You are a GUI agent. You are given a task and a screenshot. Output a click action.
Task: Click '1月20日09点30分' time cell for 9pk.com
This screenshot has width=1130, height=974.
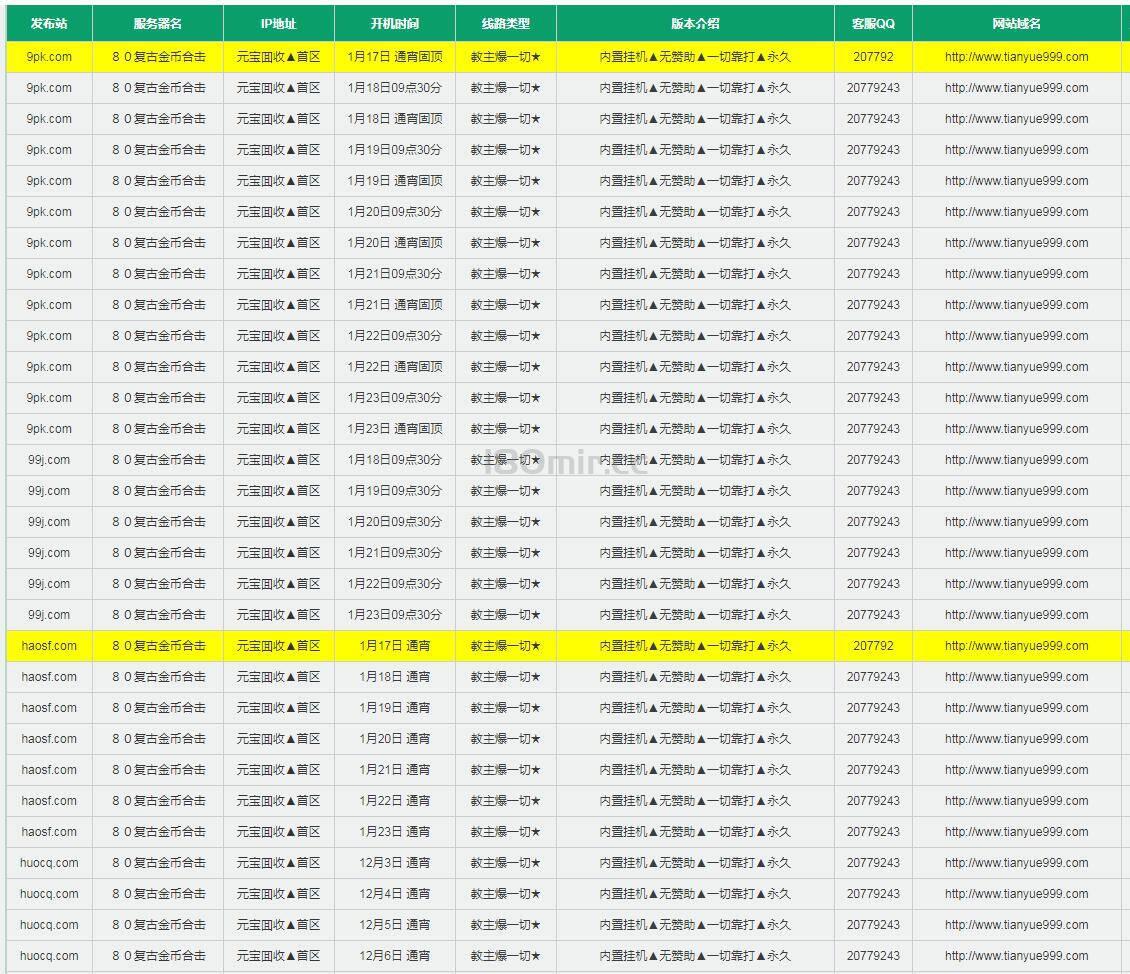395,212
